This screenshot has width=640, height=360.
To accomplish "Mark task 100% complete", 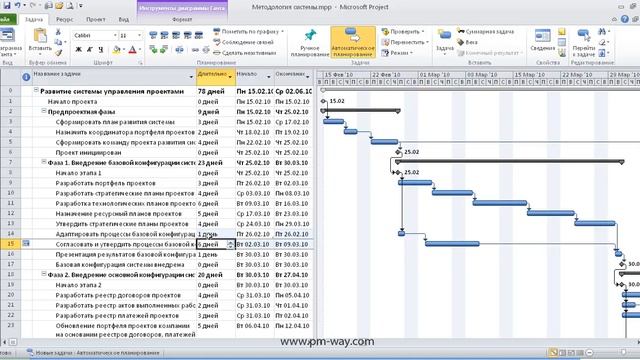I will (199, 36).
